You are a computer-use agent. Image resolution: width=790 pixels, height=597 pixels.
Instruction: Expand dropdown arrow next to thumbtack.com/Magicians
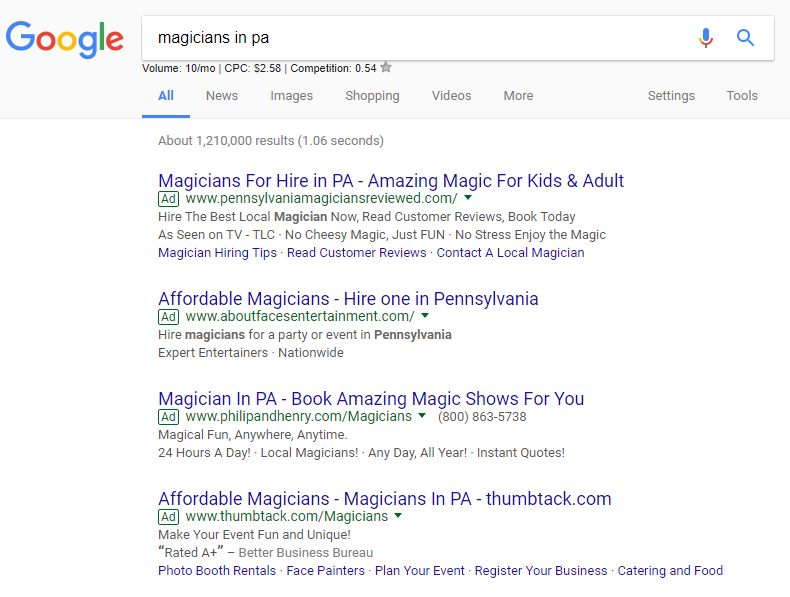click(398, 515)
